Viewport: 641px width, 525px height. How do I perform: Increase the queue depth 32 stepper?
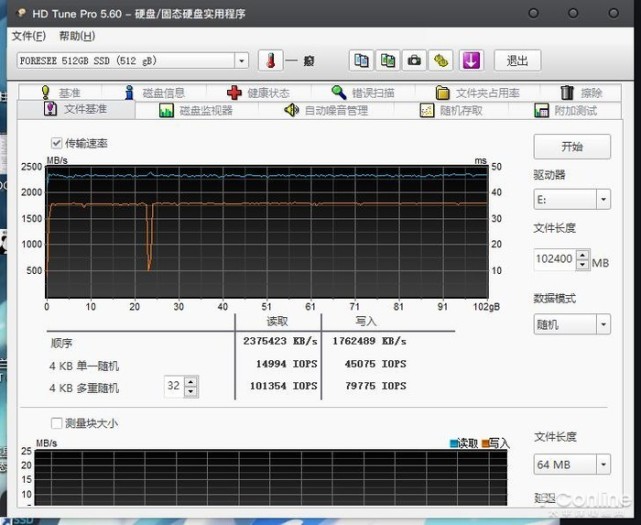(191, 381)
